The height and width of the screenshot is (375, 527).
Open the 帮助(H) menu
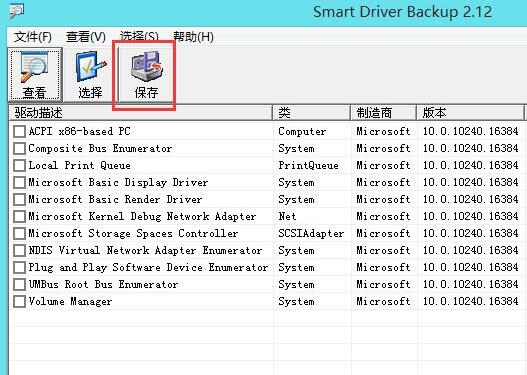click(x=193, y=37)
